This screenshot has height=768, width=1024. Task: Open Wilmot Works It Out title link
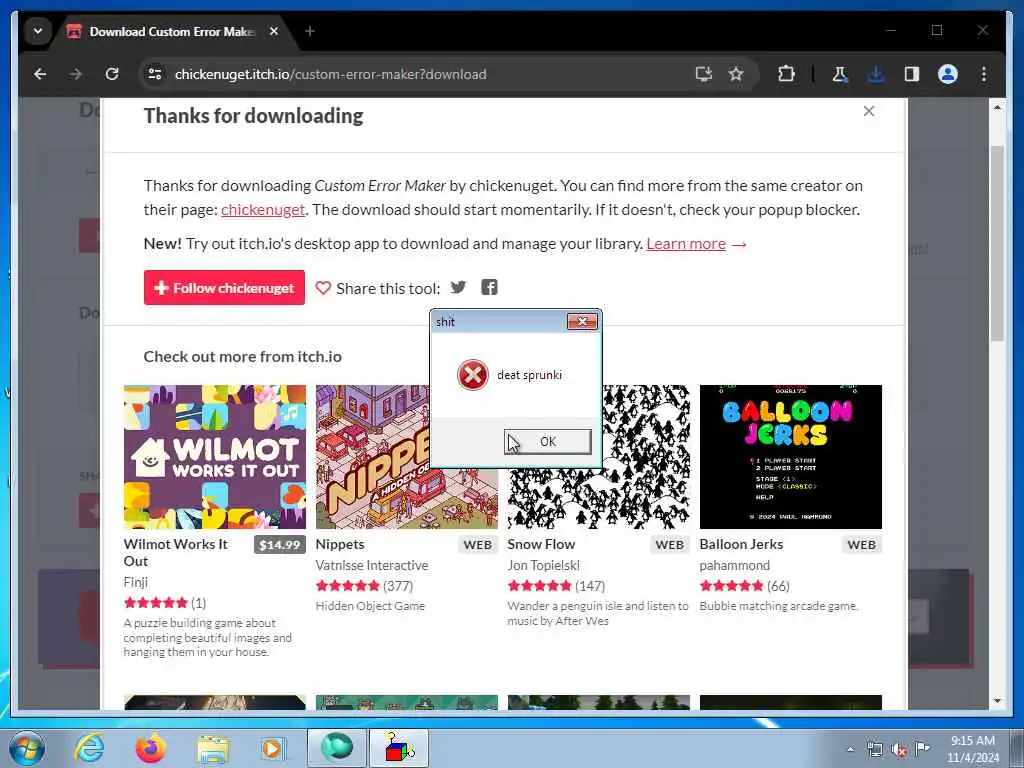pos(175,552)
